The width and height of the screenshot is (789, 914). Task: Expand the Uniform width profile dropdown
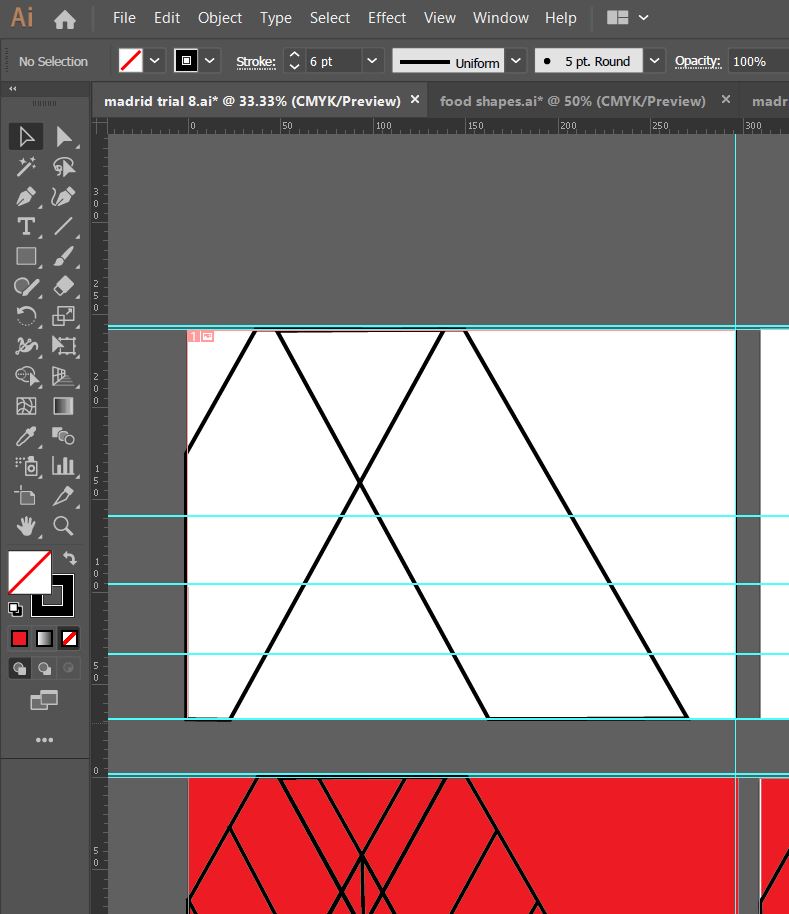click(x=515, y=61)
